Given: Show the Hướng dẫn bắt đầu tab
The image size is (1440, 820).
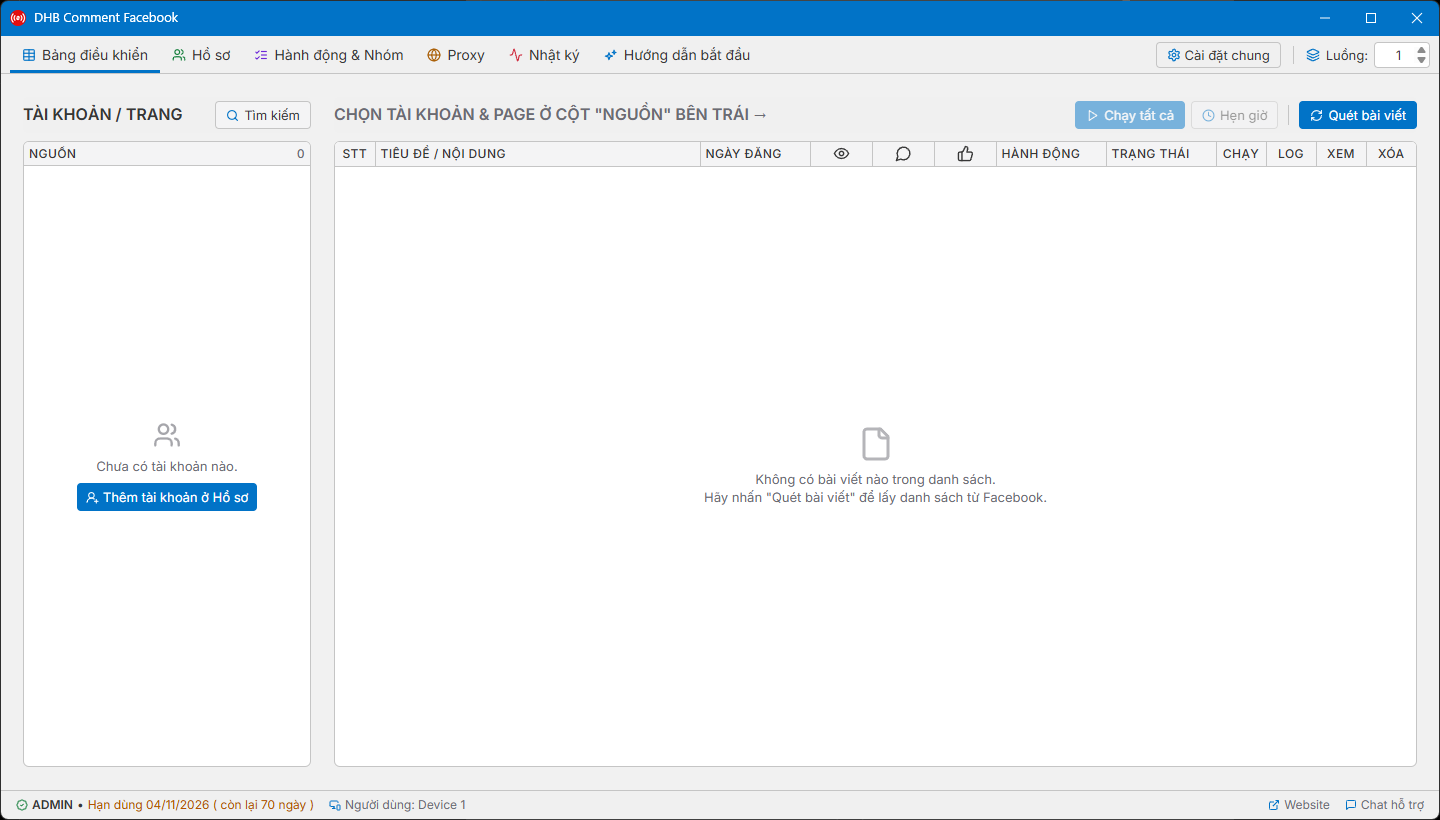Looking at the screenshot, I should [677, 55].
